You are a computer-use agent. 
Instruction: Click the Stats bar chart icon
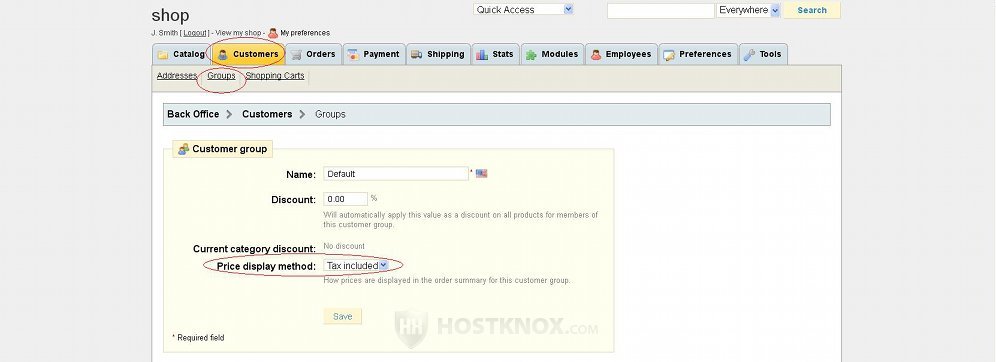coord(482,55)
